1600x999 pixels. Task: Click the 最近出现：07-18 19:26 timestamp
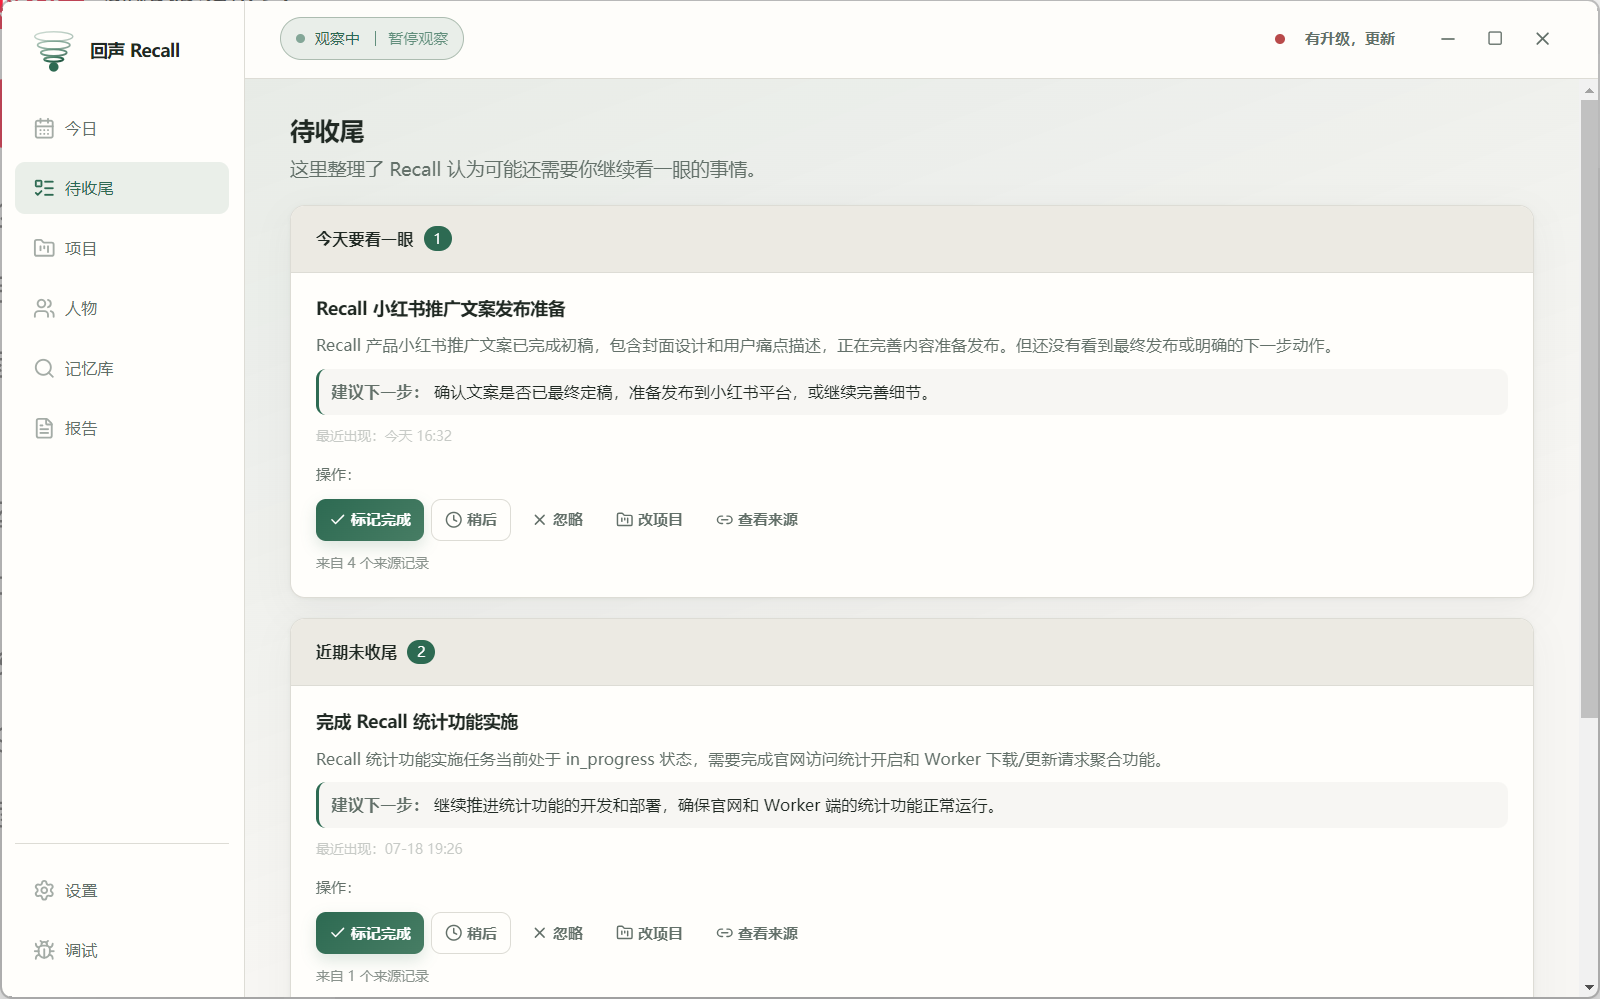[x=389, y=849]
